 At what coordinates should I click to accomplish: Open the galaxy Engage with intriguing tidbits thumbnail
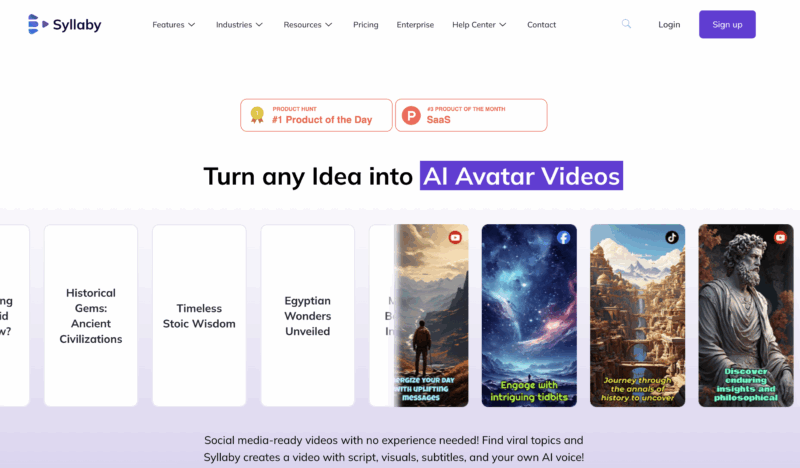[x=529, y=315]
